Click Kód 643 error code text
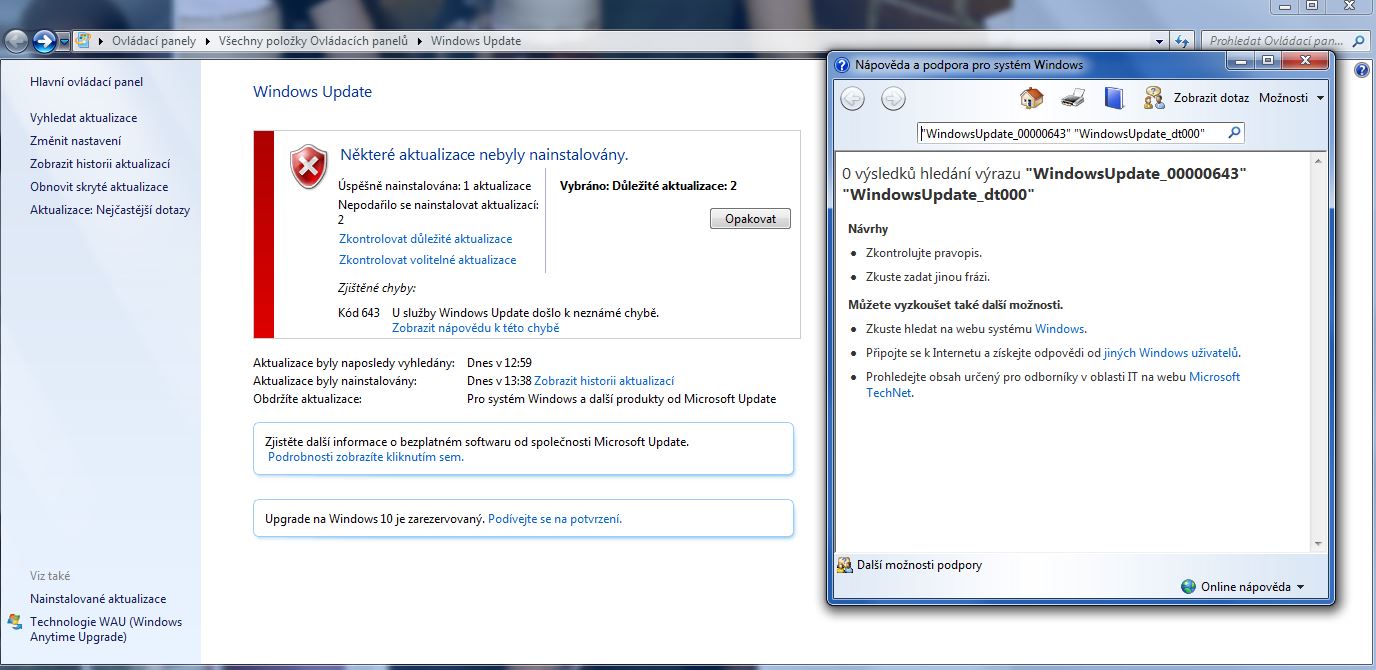This screenshot has height=670, width=1376. coord(359,313)
